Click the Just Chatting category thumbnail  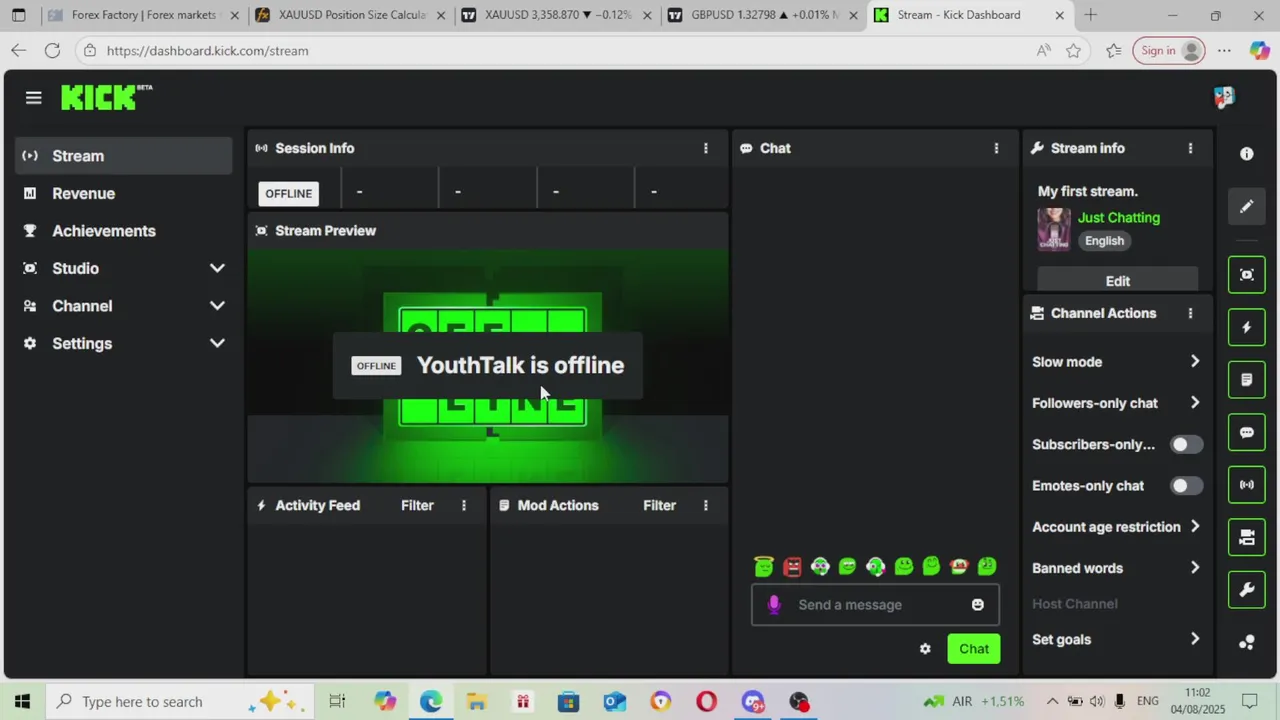click(x=1054, y=229)
